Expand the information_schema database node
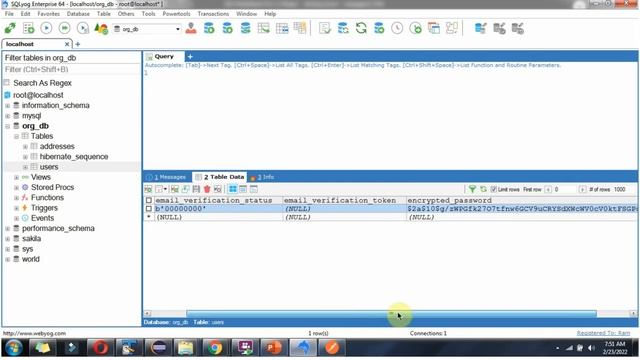 7,106
